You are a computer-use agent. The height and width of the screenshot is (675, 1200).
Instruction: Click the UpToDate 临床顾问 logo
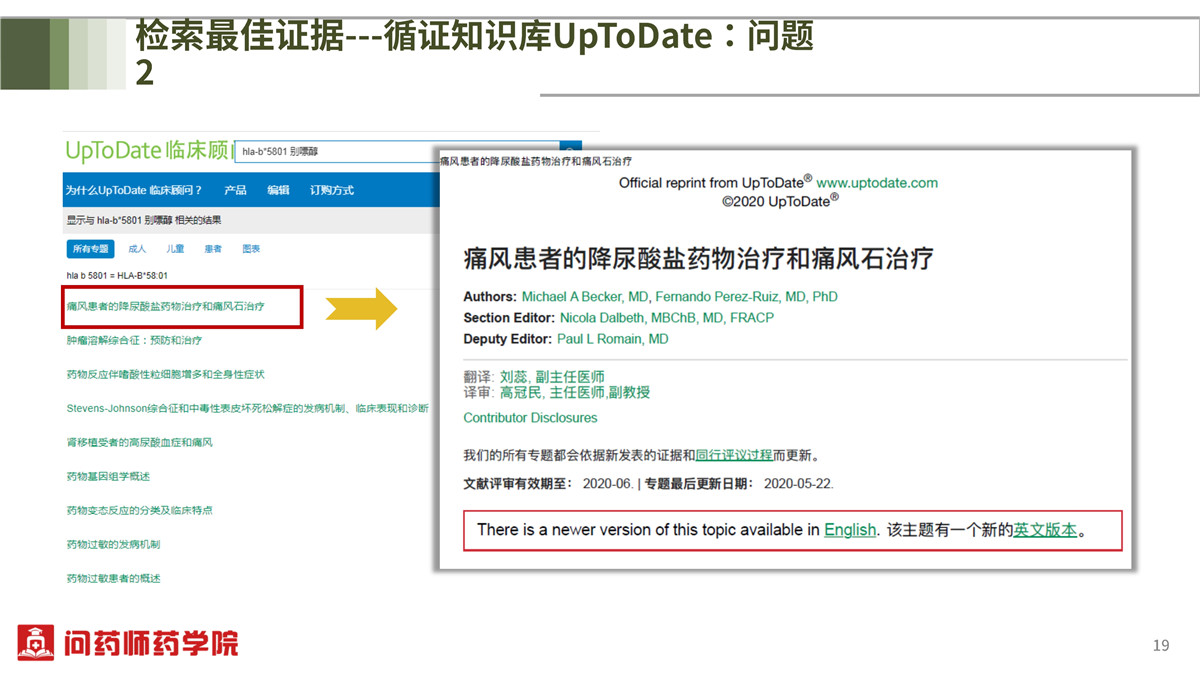148,151
